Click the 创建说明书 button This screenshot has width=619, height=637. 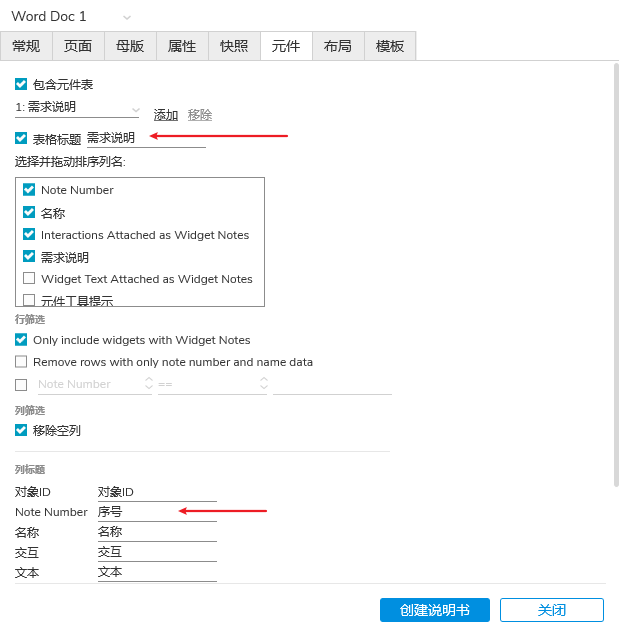coord(435,610)
